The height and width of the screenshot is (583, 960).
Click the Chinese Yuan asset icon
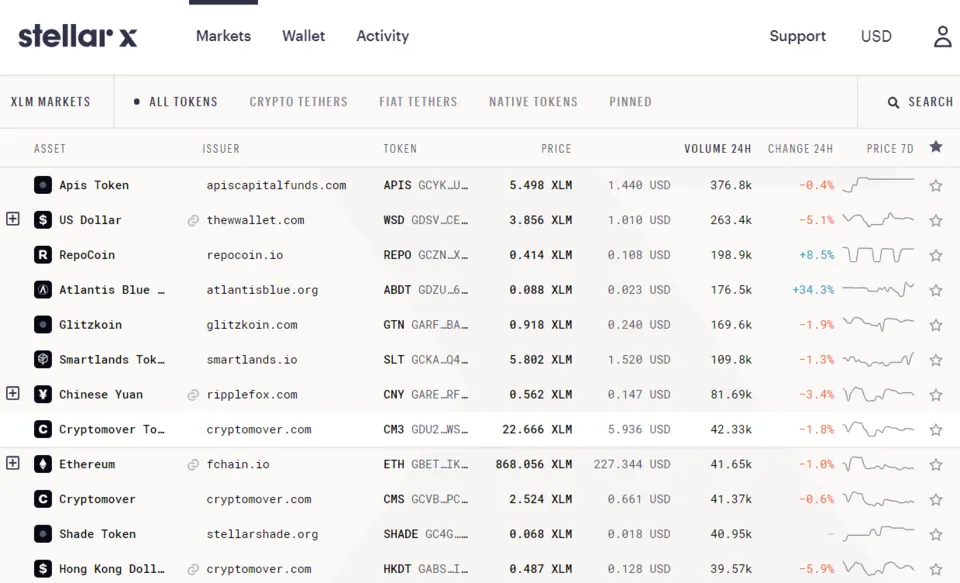pyautogui.click(x=42, y=394)
